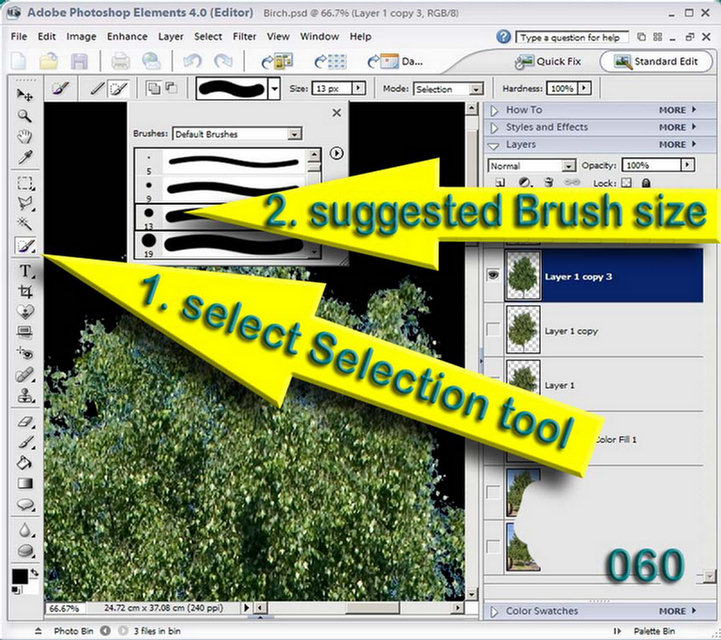Image resolution: width=721 pixels, height=640 pixels.
Task: Create a new layer icon in Layers palette
Action: (500, 183)
